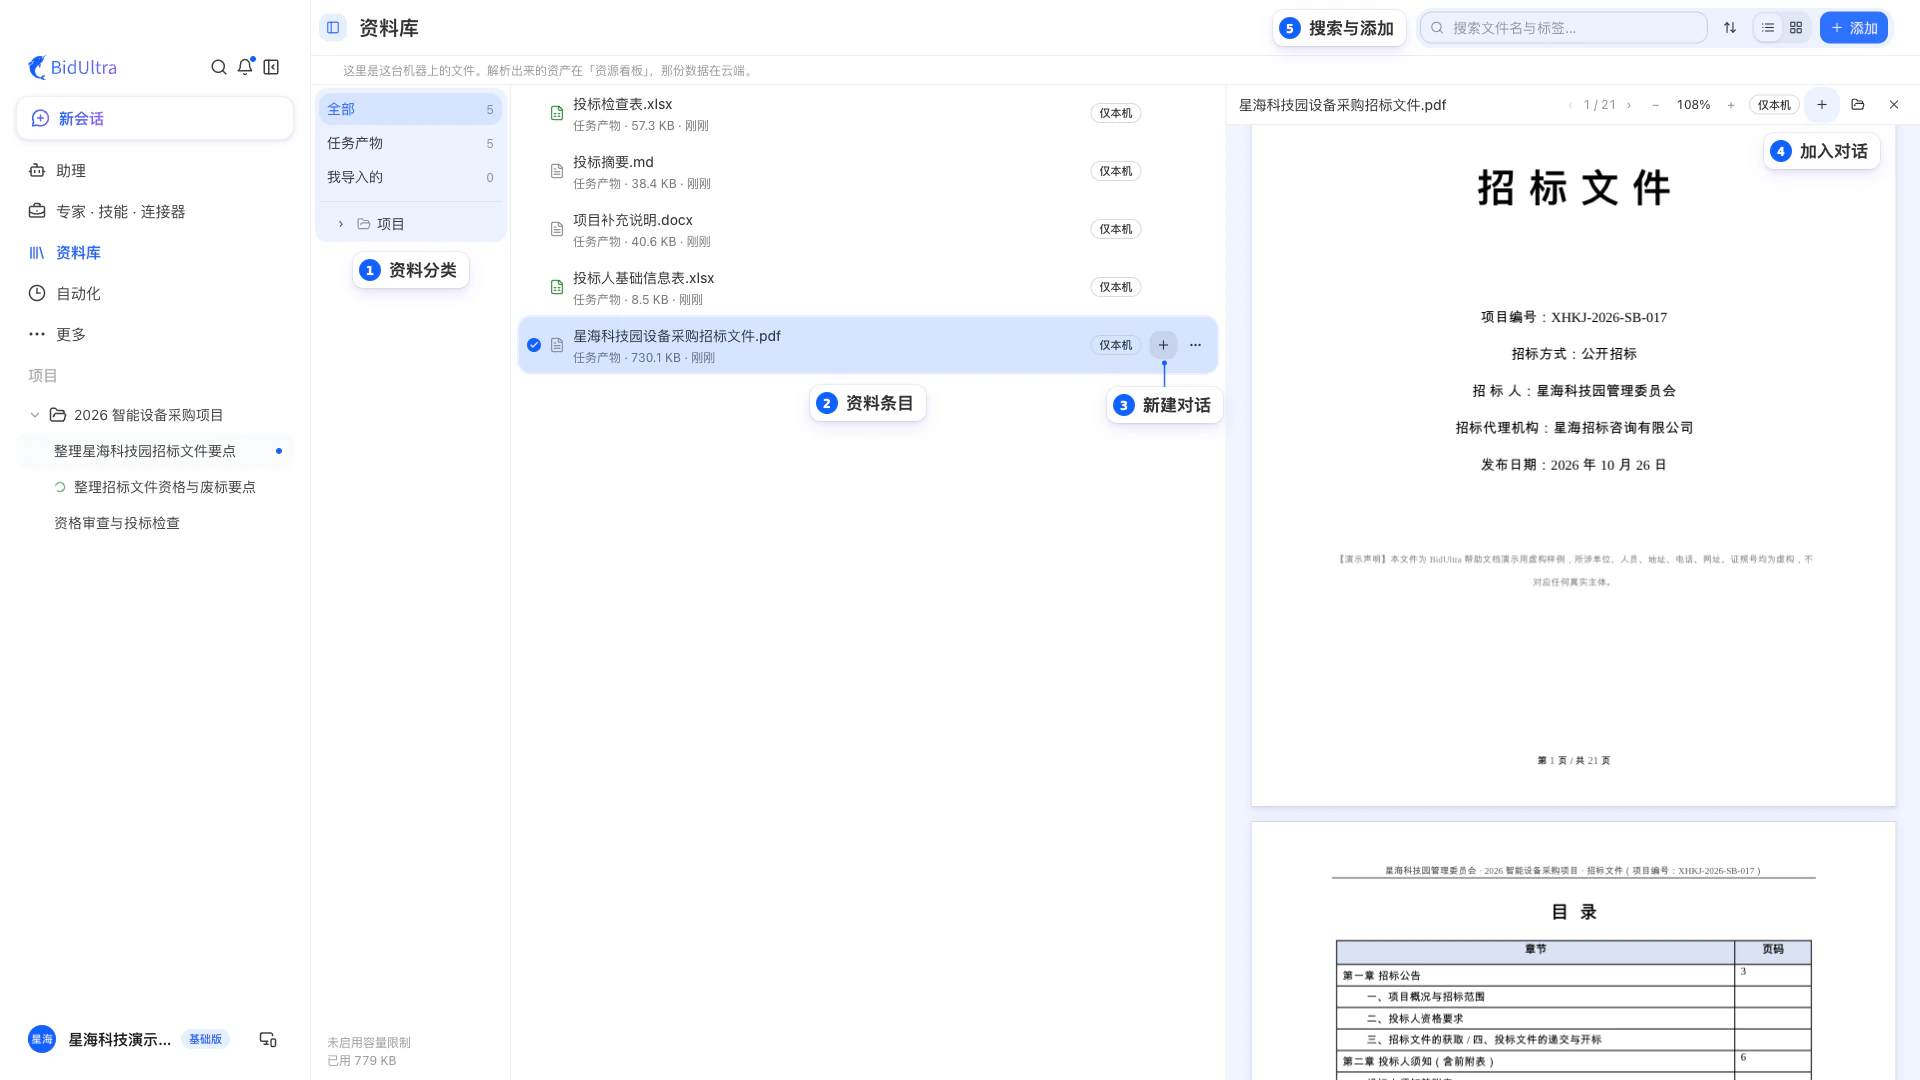Click plus icon on the 星海科技园 pdf row
The width and height of the screenshot is (1920, 1080).
(x=1163, y=345)
